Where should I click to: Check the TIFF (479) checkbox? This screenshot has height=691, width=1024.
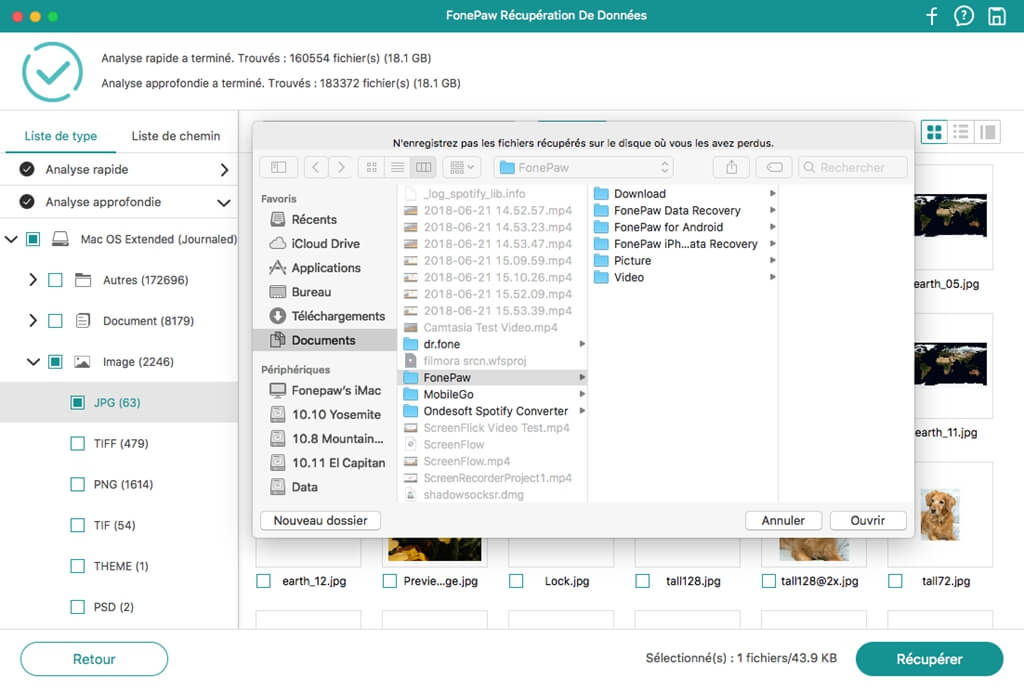pyautogui.click(x=78, y=443)
